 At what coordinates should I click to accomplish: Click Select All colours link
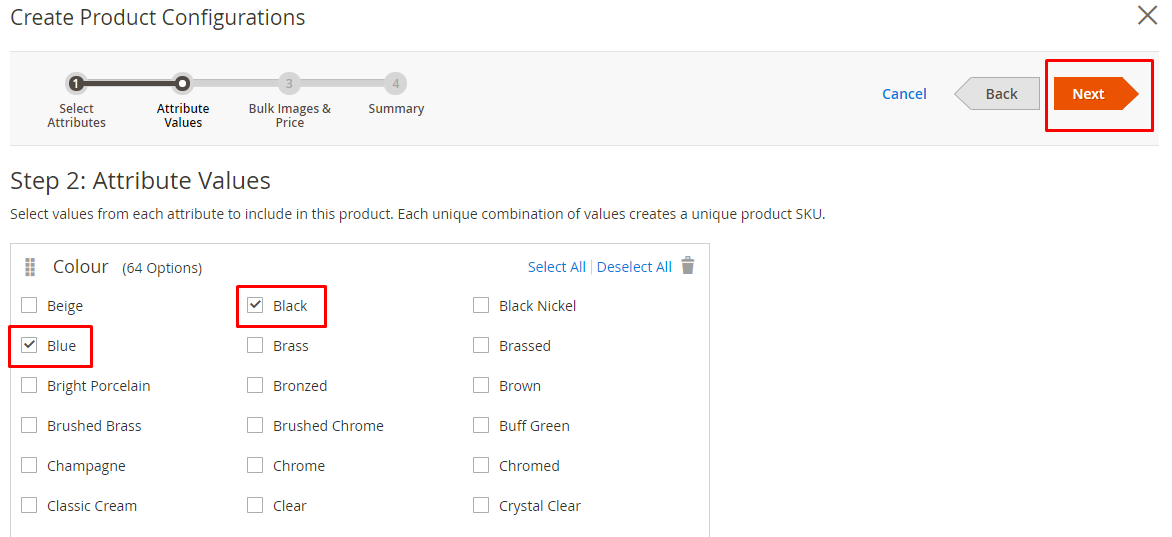tap(556, 267)
